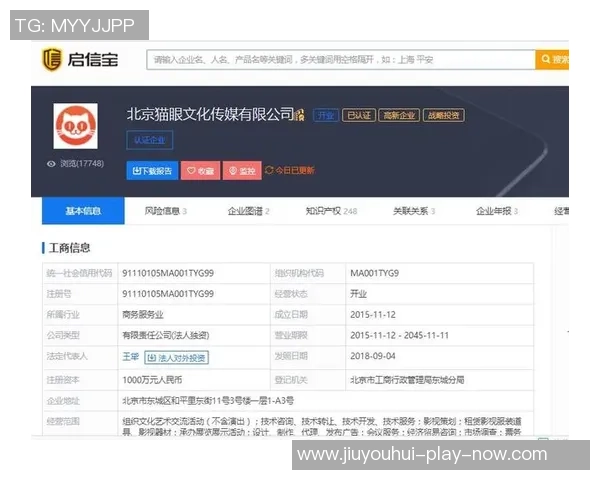The height and width of the screenshot is (480, 600).
Task: Click the 法人对外投资 button
Action: coord(176,358)
